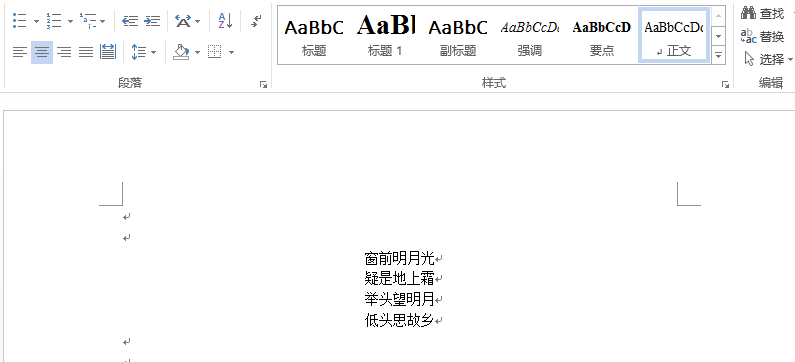Decrease paragraph indent
Image resolution: width=795 pixels, height=362 pixels.
(x=130, y=21)
